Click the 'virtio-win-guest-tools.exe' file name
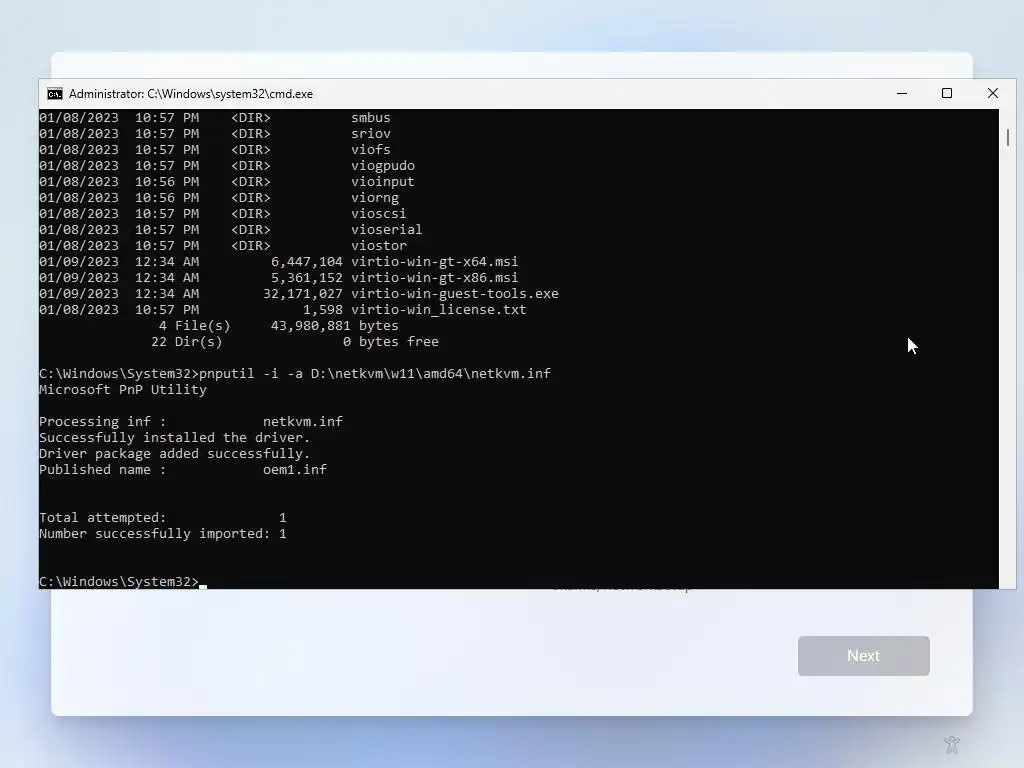 click(x=455, y=293)
